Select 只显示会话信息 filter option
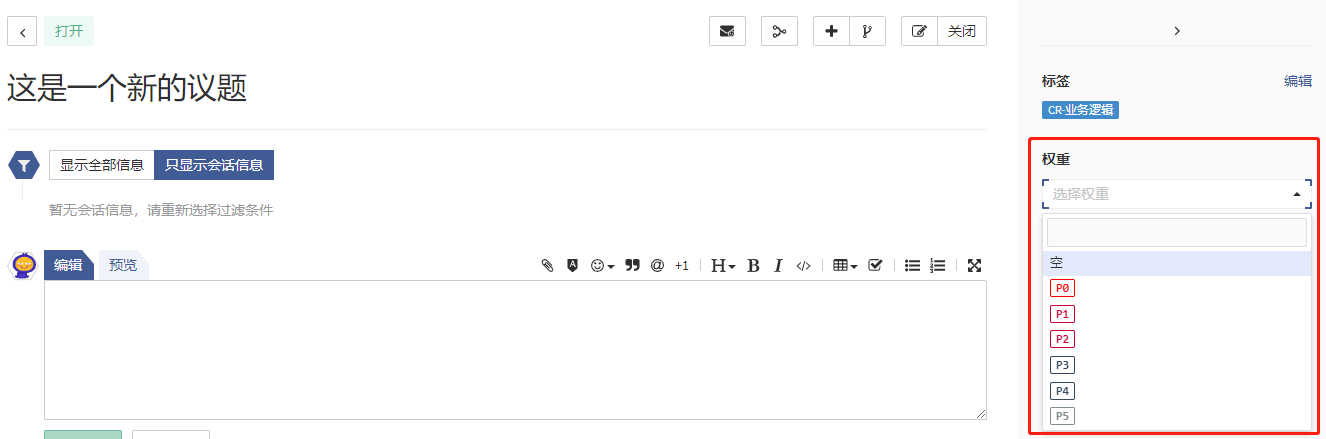The width and height of the screenshot is (1326, 439). (214, 165)
